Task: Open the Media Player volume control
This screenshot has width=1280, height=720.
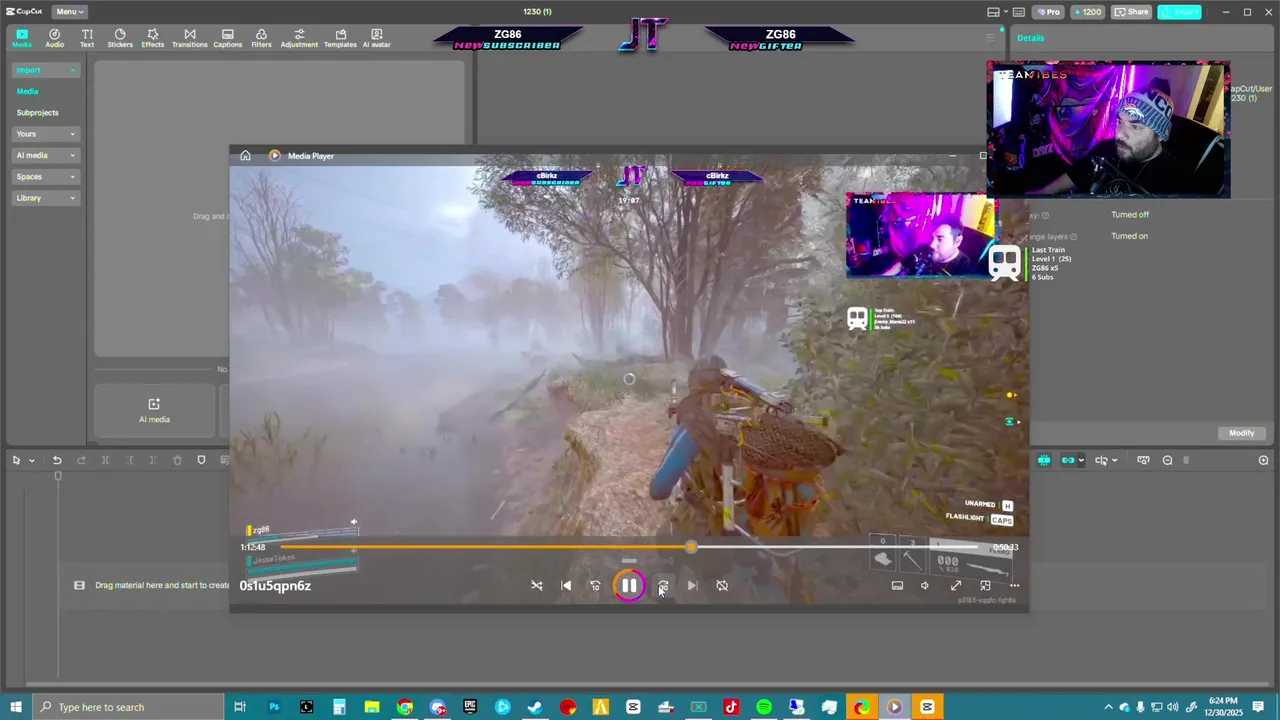Action: [x=925, y=586]
